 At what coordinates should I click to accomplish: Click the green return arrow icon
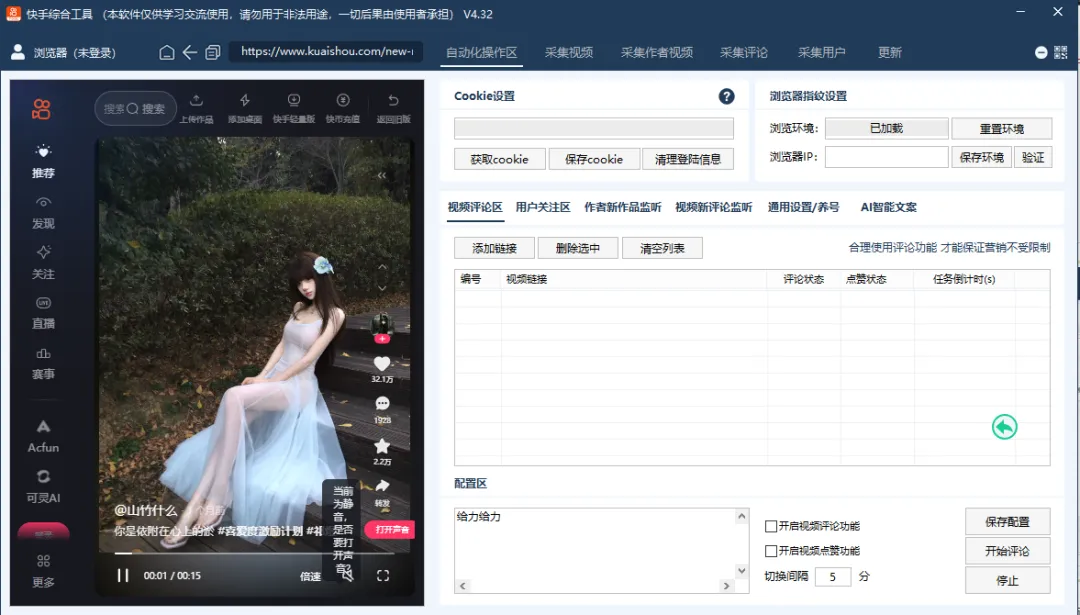tap(1004, 426)
